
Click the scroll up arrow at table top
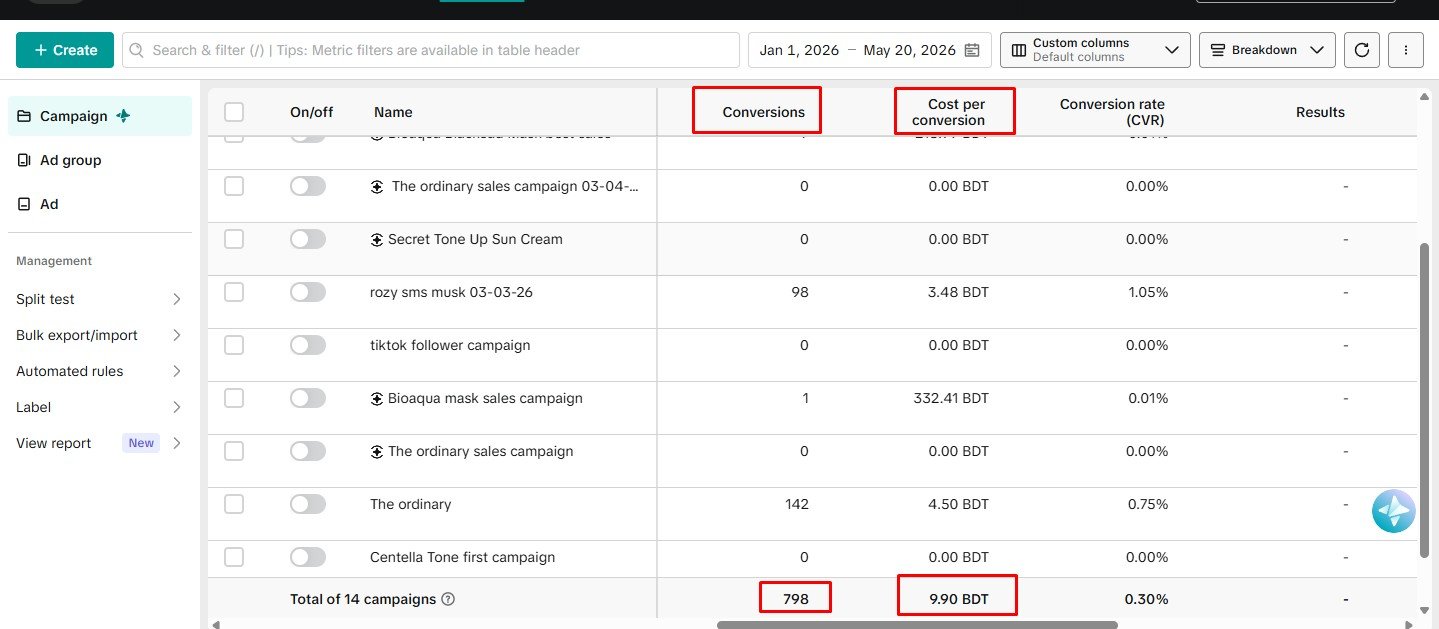[1424, 97]
